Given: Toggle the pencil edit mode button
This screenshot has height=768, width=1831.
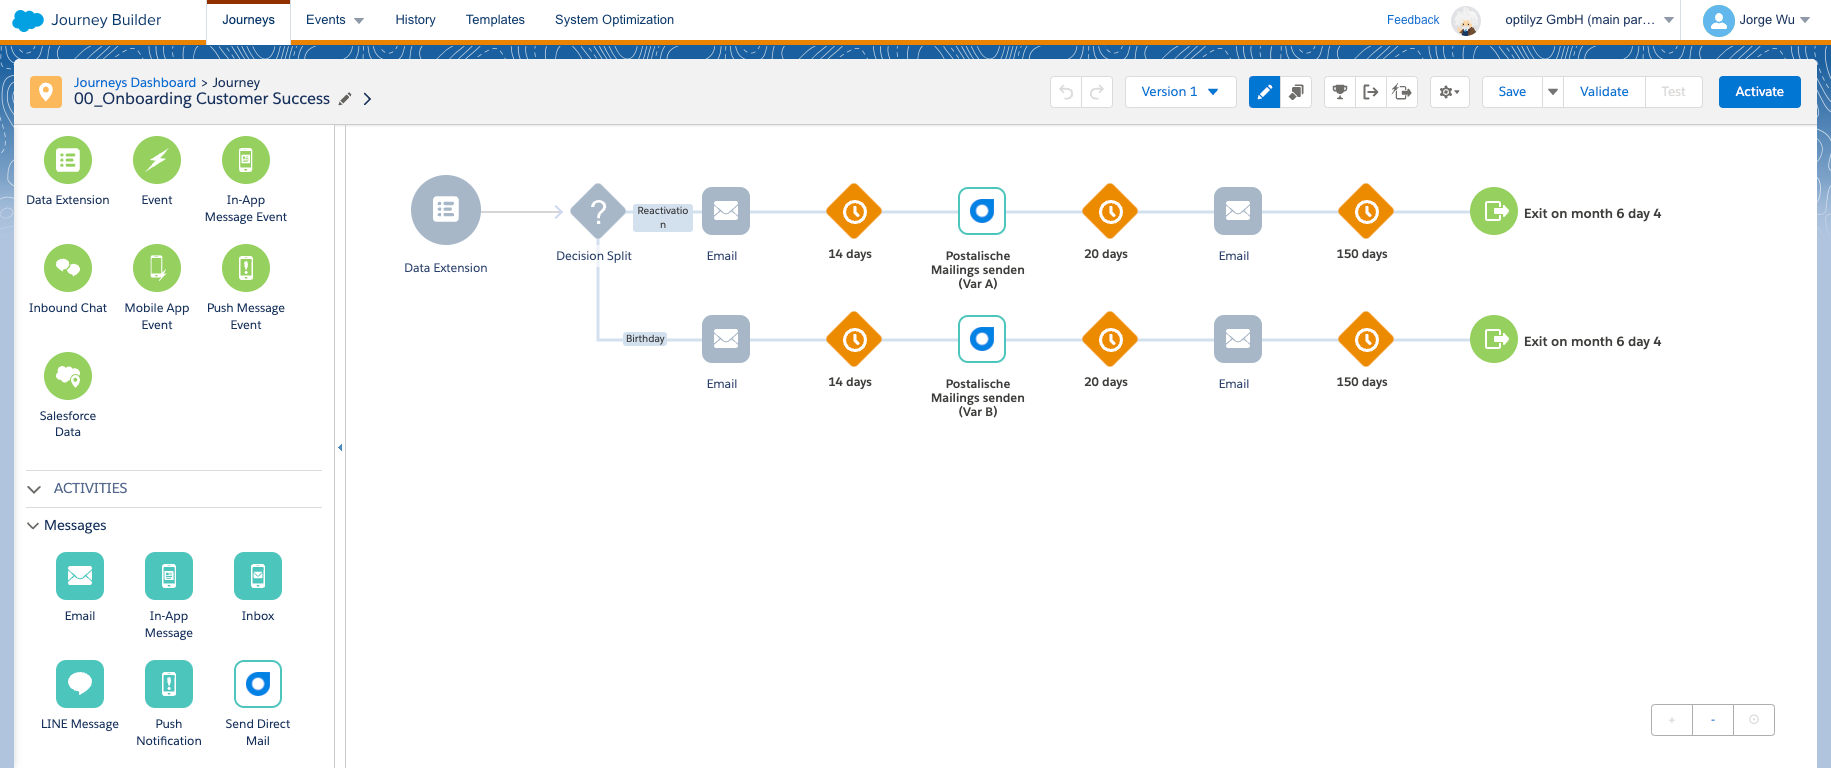Looking at the screenshot, I should tap(1265, 92).
